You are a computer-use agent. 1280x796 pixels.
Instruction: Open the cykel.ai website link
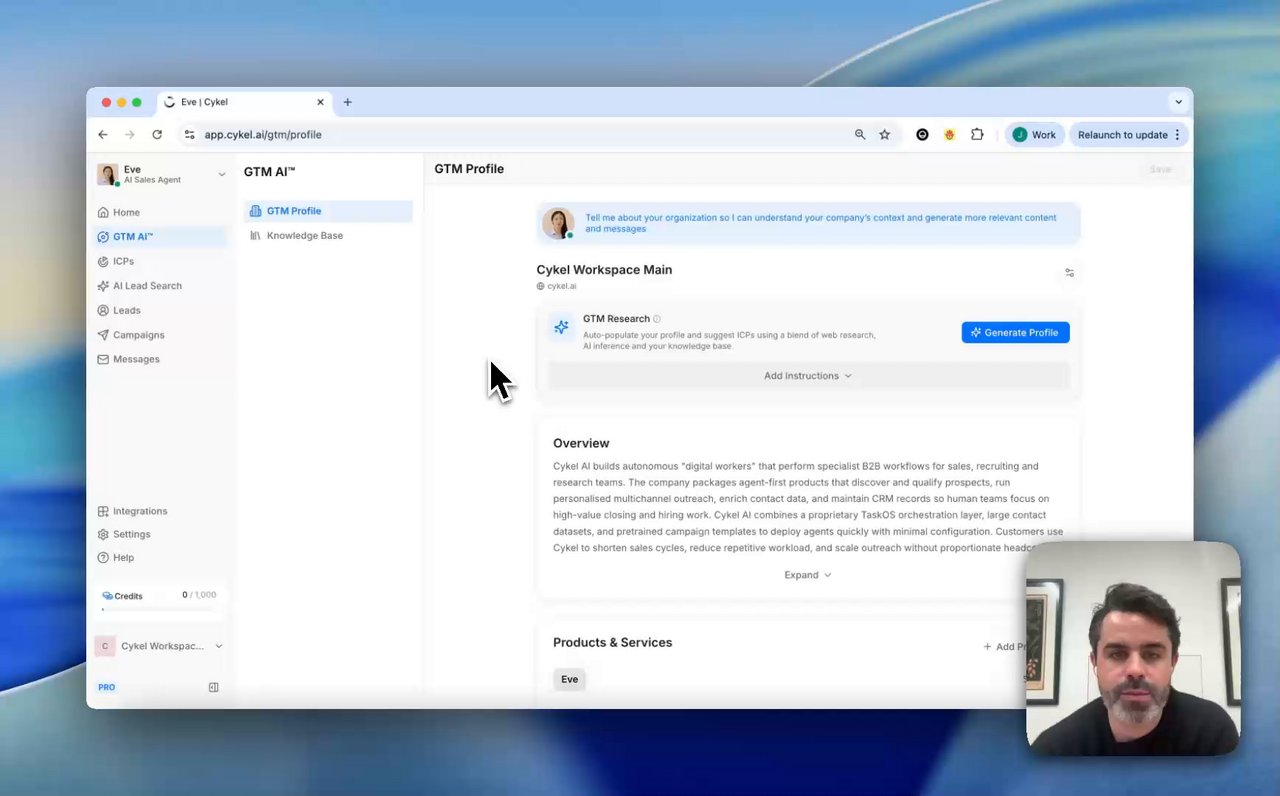(556, 286)
